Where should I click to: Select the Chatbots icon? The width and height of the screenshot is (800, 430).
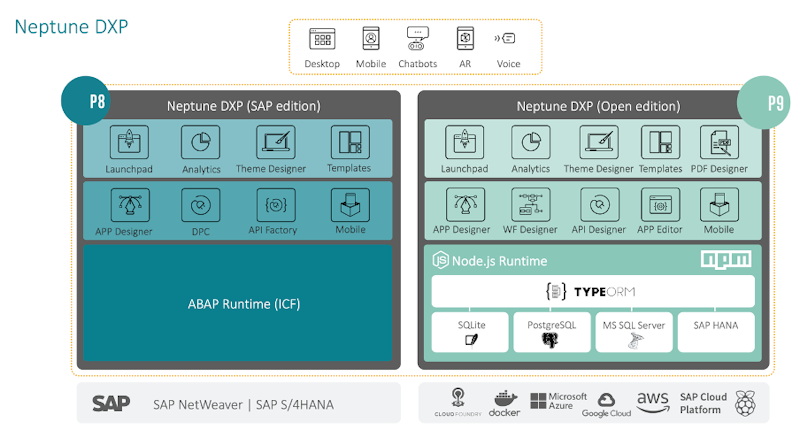(x=417, y=40)
